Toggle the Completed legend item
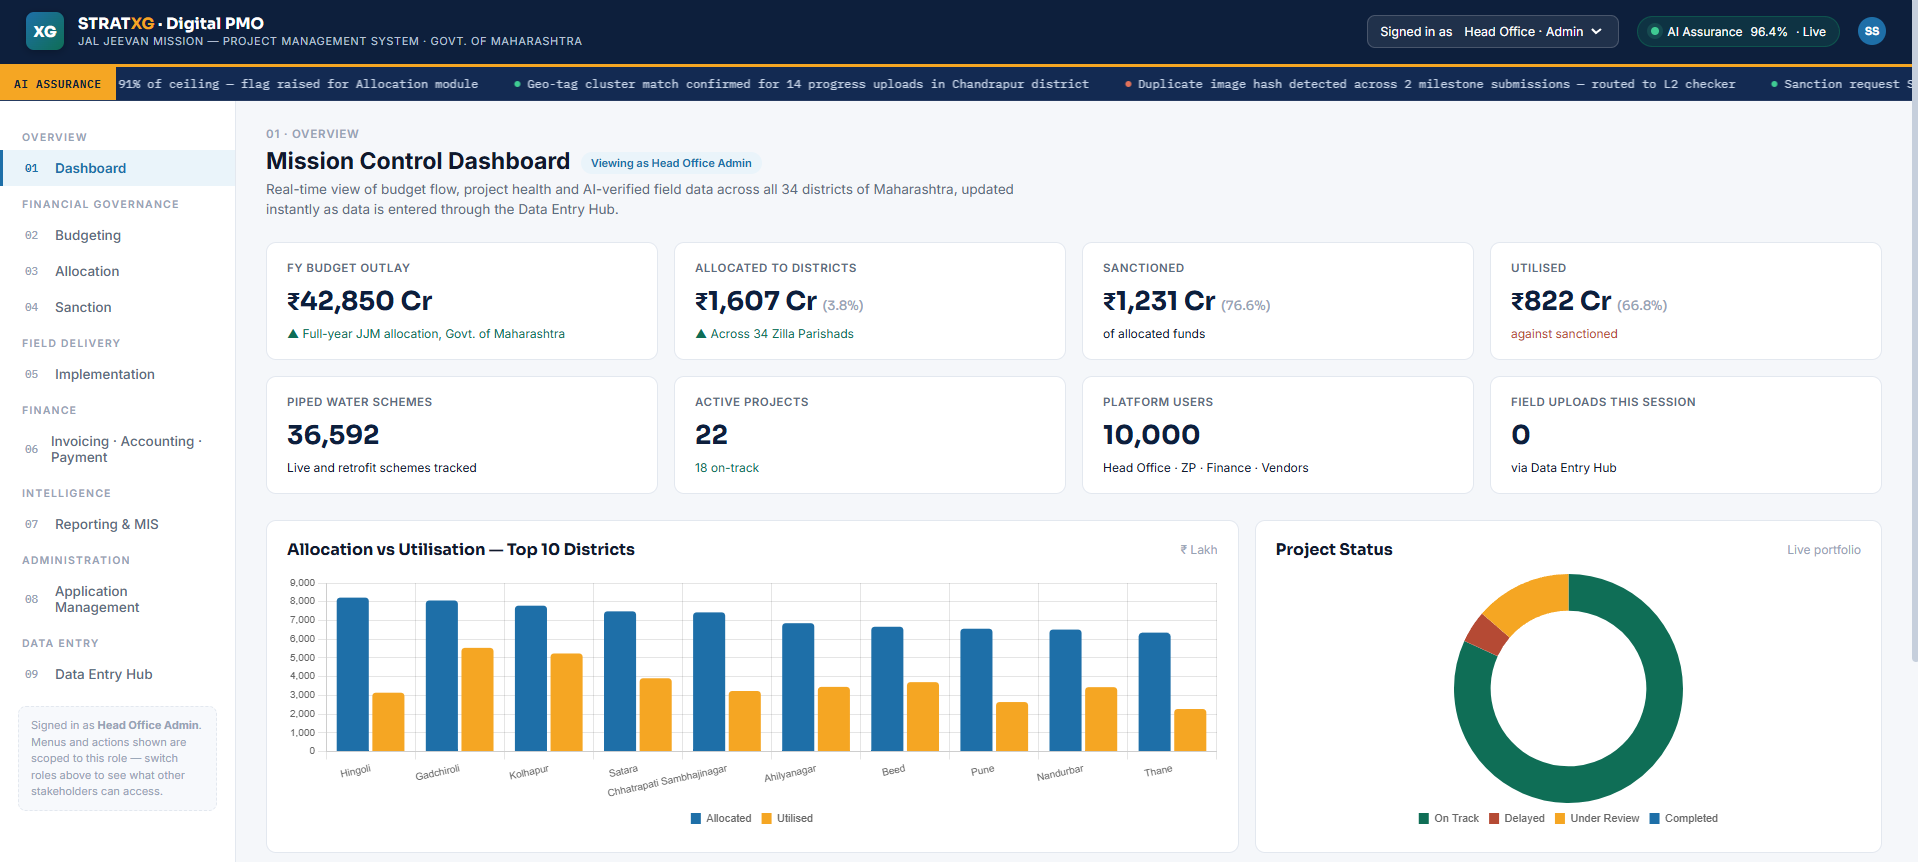Image resolution: width=1918 pixels, height=862 pixels. pyautogui.click(x=1684, y=818)
